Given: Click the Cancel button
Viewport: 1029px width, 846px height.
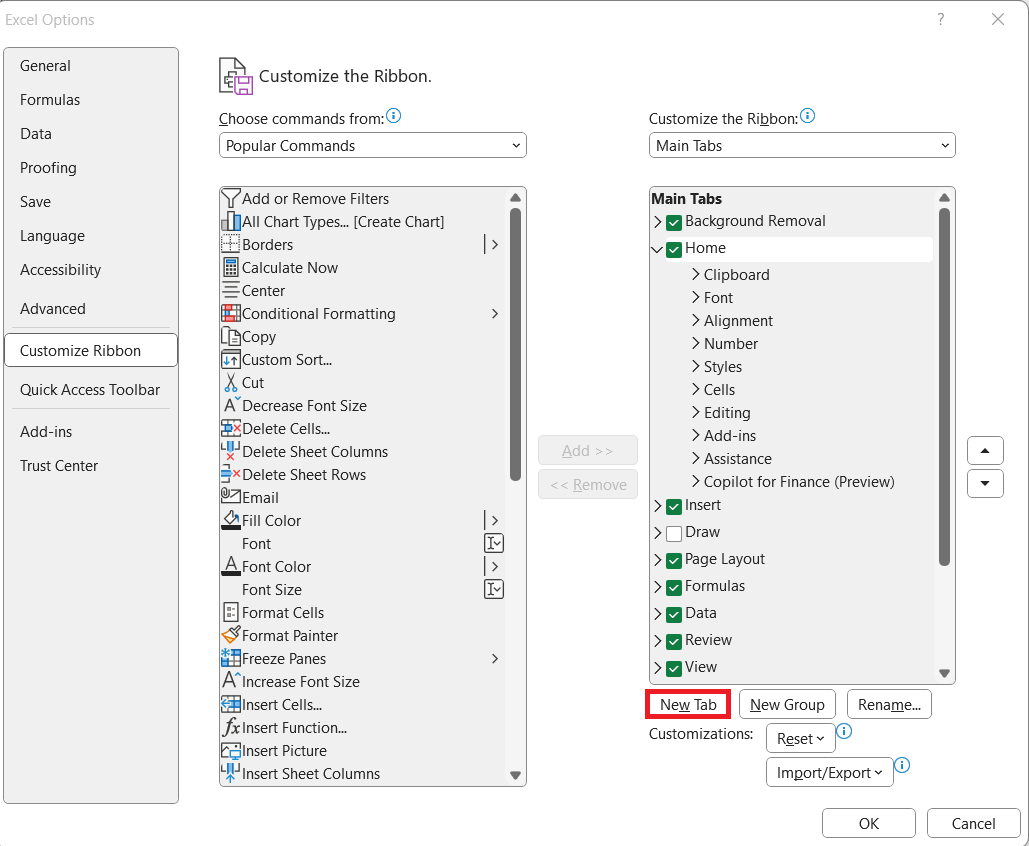Looking at the screenshot, I should (973, 824).
